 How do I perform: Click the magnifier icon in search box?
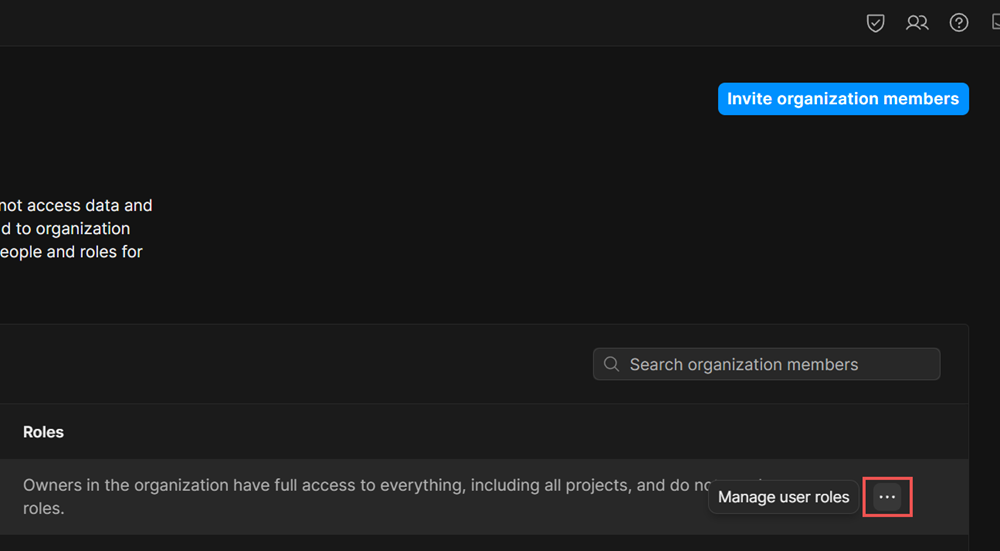click(611, 364)
